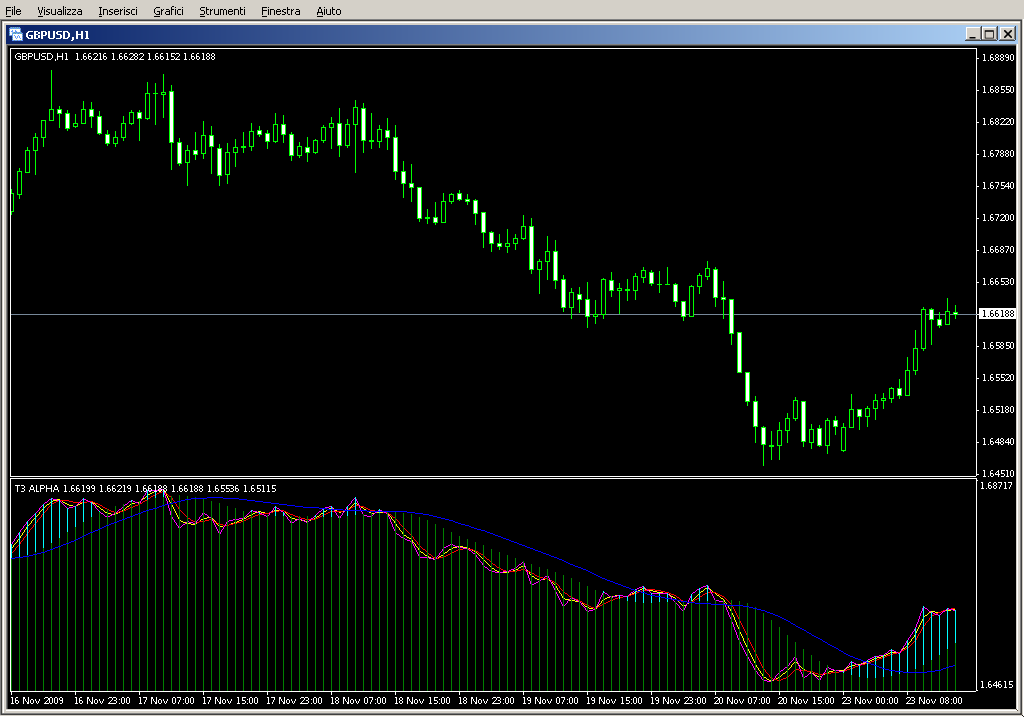Click the 18 Nov 15:00 time label
Viewport: 1024px width, 717px height.
422,701
